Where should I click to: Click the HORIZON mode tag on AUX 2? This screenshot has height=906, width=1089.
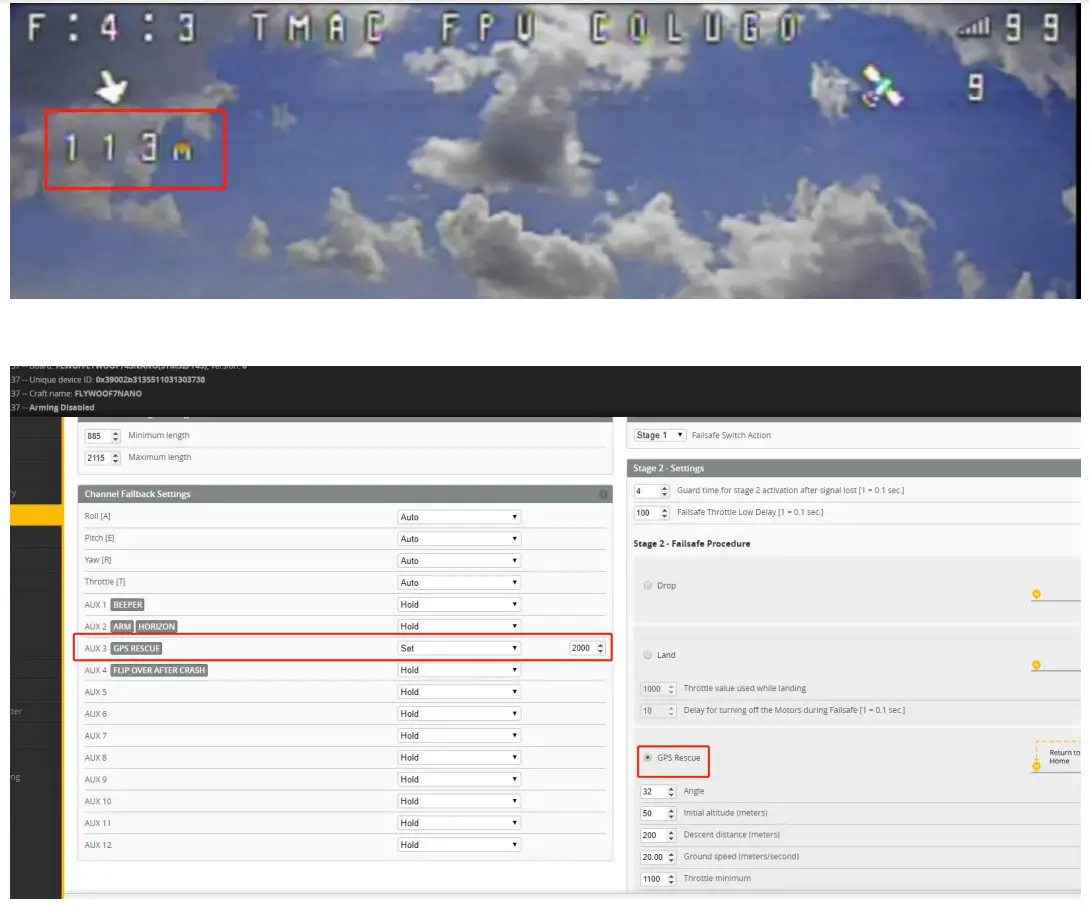click(x=156, y=626)
